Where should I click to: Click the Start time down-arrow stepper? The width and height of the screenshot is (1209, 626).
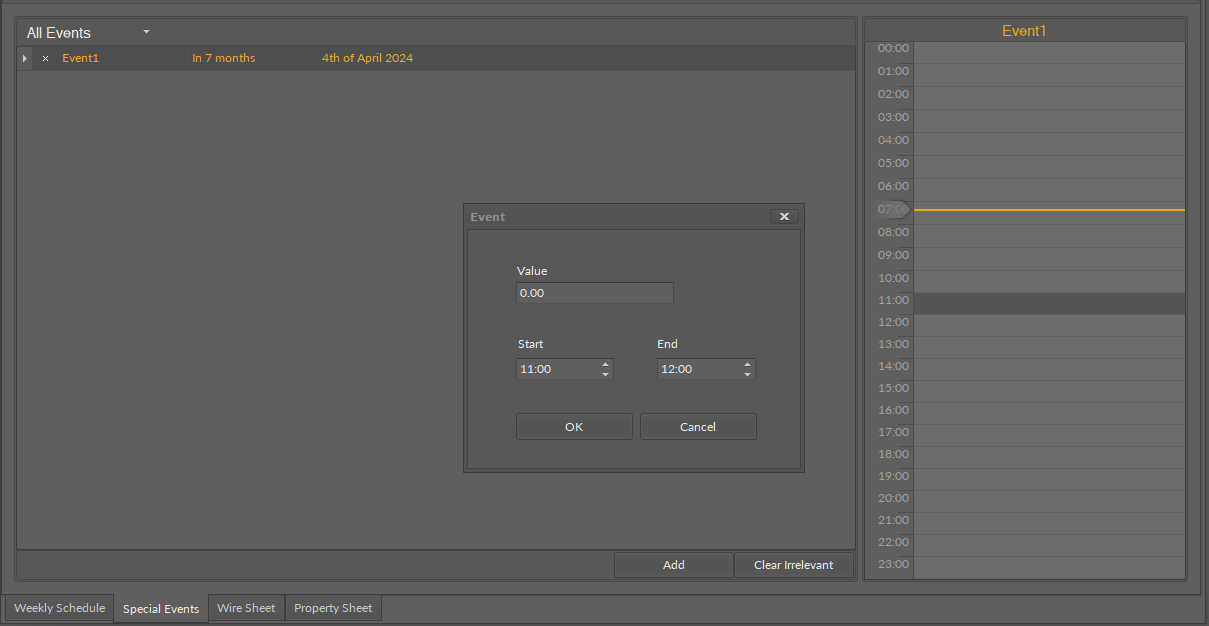pyautogui.click(x=604, y=374)
